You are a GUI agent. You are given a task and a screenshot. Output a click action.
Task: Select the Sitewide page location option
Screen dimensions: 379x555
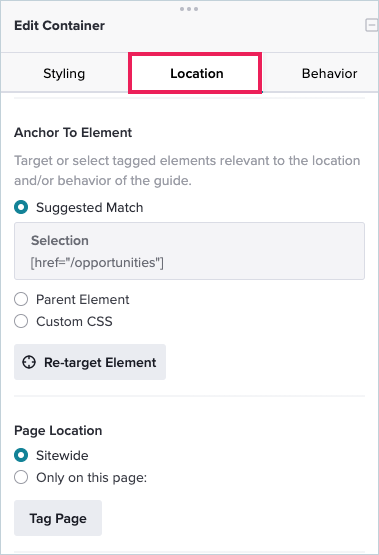(x=21, y=455)
